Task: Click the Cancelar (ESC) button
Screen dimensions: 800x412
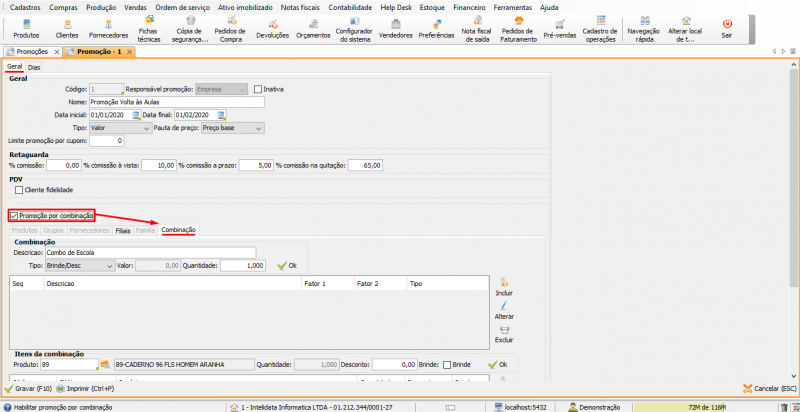Action: [x=768, y=388]
